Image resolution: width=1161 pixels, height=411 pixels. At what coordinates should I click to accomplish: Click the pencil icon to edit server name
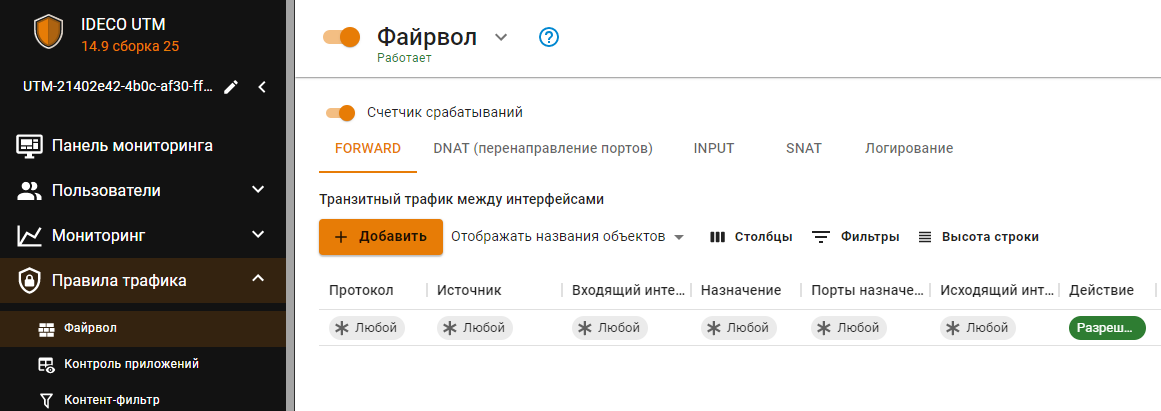point(231,87)
